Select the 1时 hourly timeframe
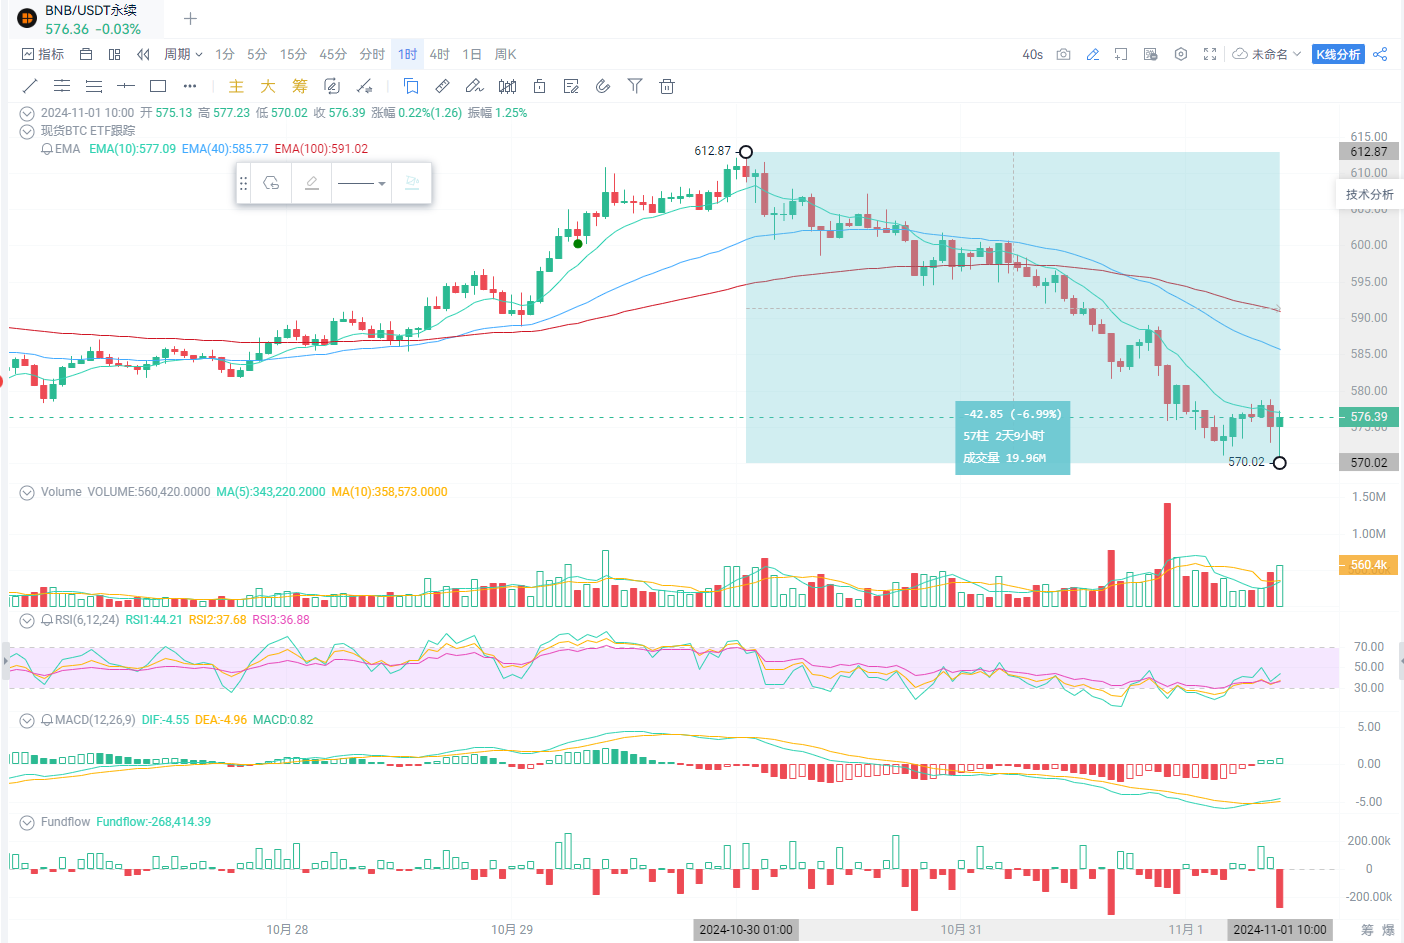Screen dimensions: 1404x943 407,54
